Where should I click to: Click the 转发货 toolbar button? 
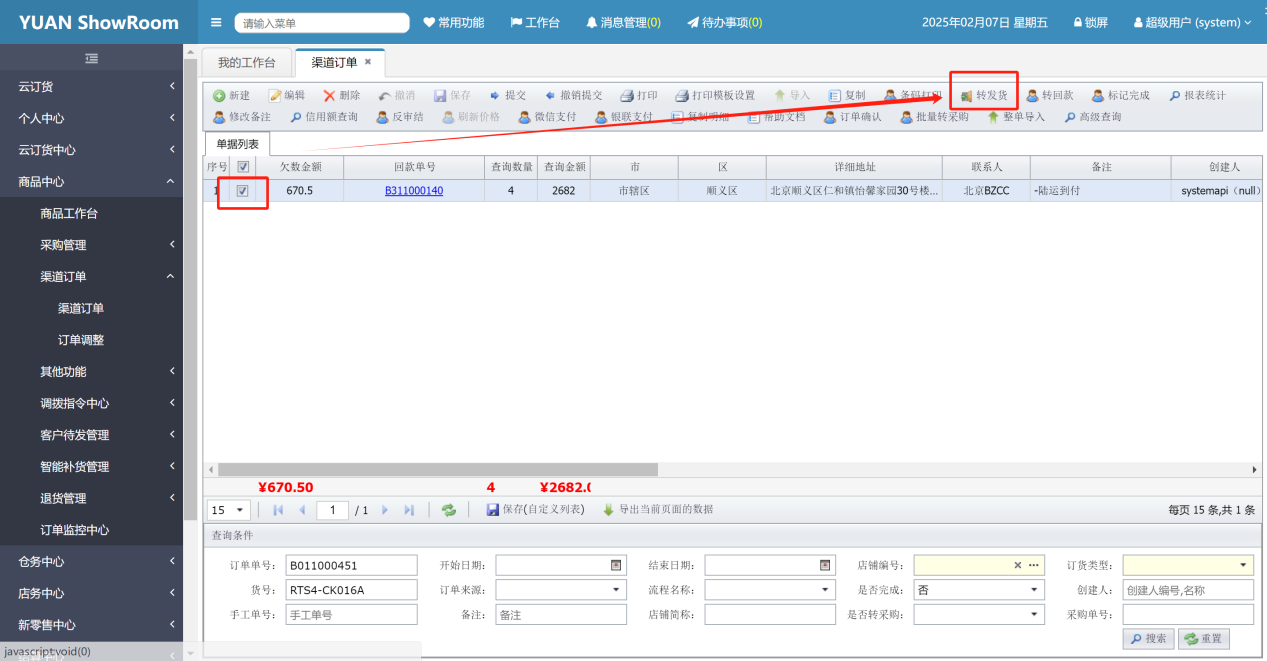click(x=984, y=95)
